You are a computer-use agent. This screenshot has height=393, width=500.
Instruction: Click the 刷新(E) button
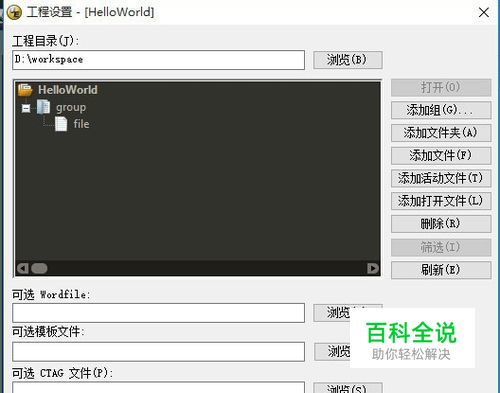tap(441, 270)
